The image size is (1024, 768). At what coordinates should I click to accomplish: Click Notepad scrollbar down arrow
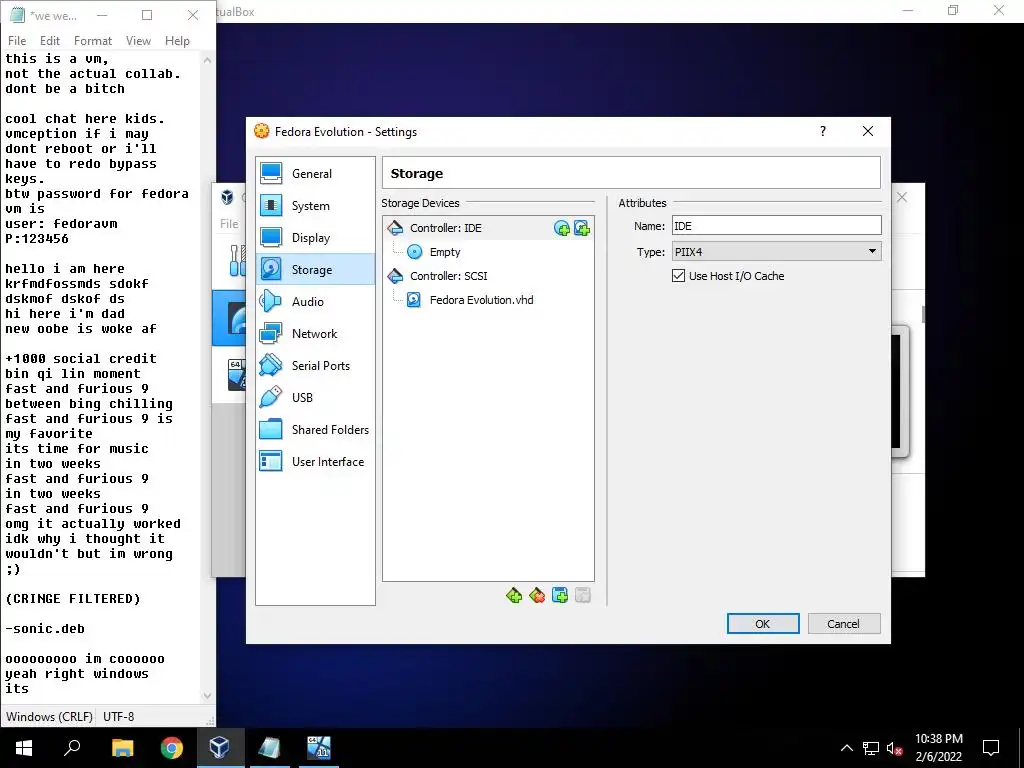[x=208, y=696]
